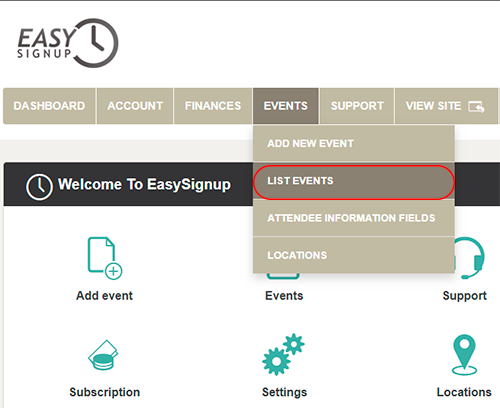Click the Add event text link
500x408 pixels.
(x=104, y=296)
